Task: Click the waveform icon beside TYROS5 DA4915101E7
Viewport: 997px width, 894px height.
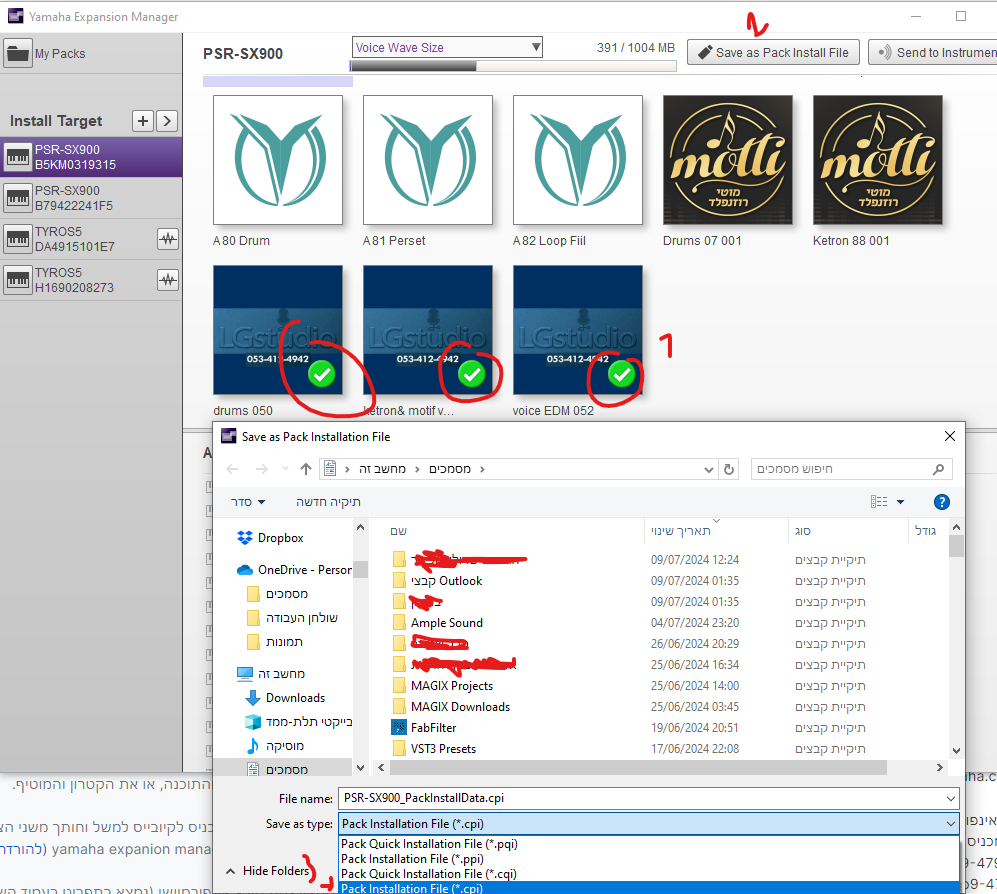Action: click(168, 239)
